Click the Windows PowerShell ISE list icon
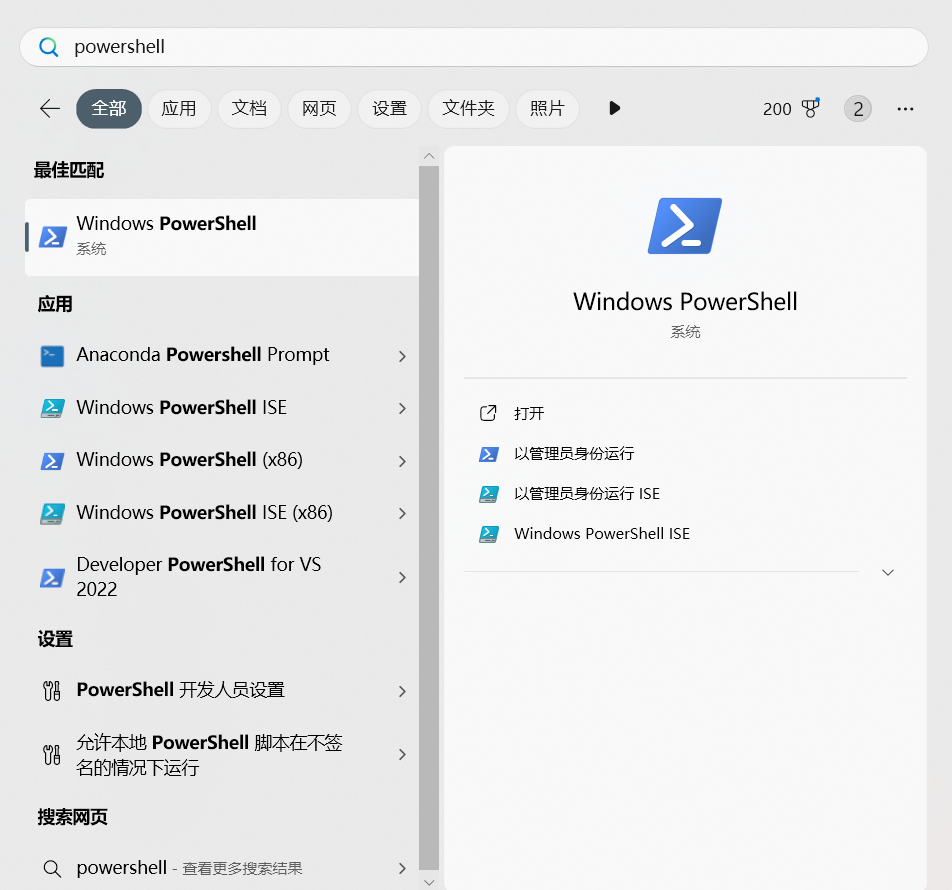Screen dimensions: 952x890 point(52,408)
